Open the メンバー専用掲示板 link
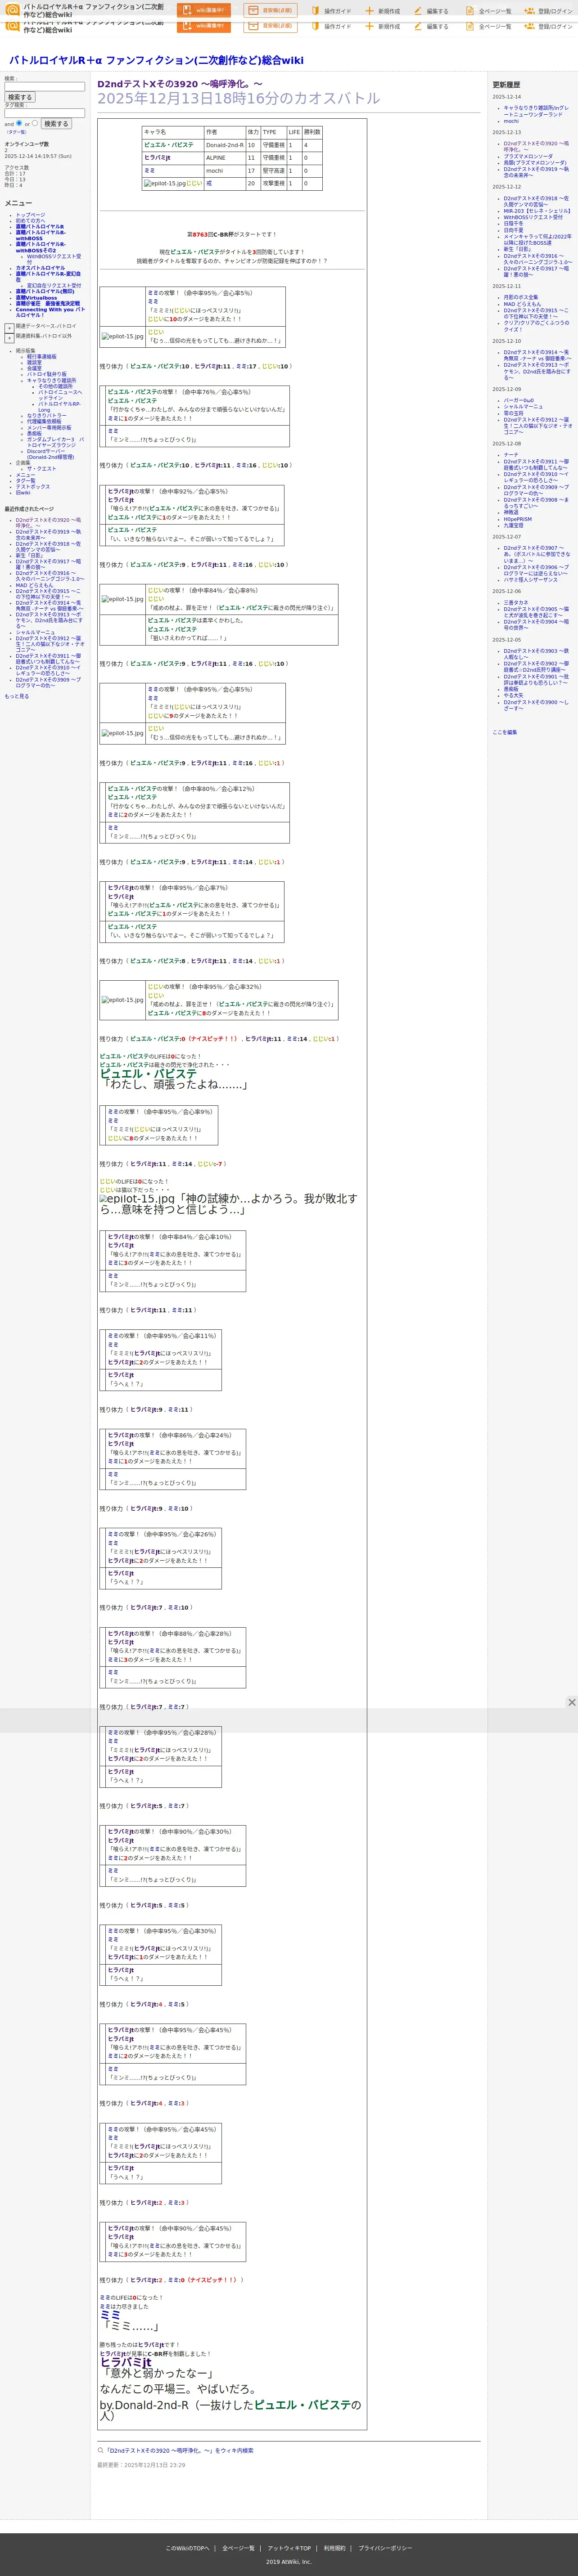This screenshot has width=578, height=2576. click(50, 427)
